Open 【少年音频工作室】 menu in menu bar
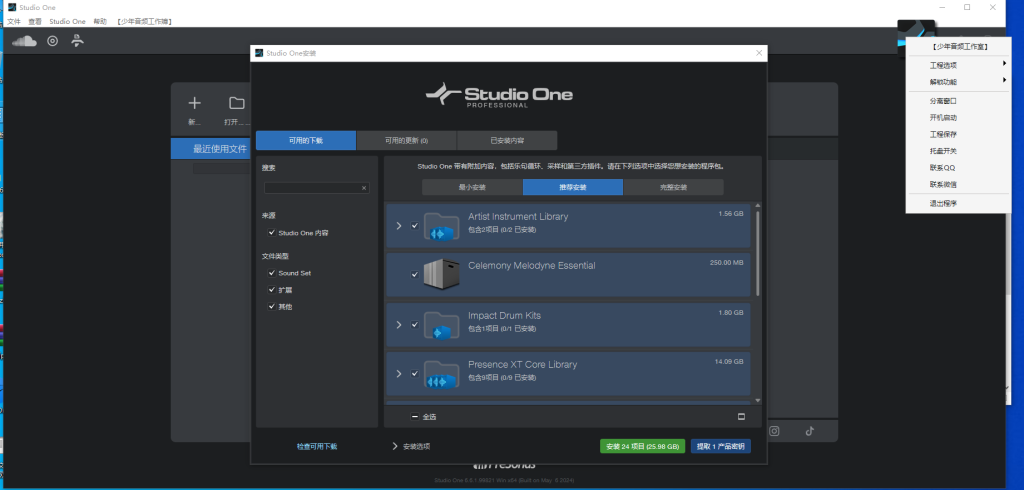The width and height of the screenshot is (1024, 490). [x=144, y=22]
